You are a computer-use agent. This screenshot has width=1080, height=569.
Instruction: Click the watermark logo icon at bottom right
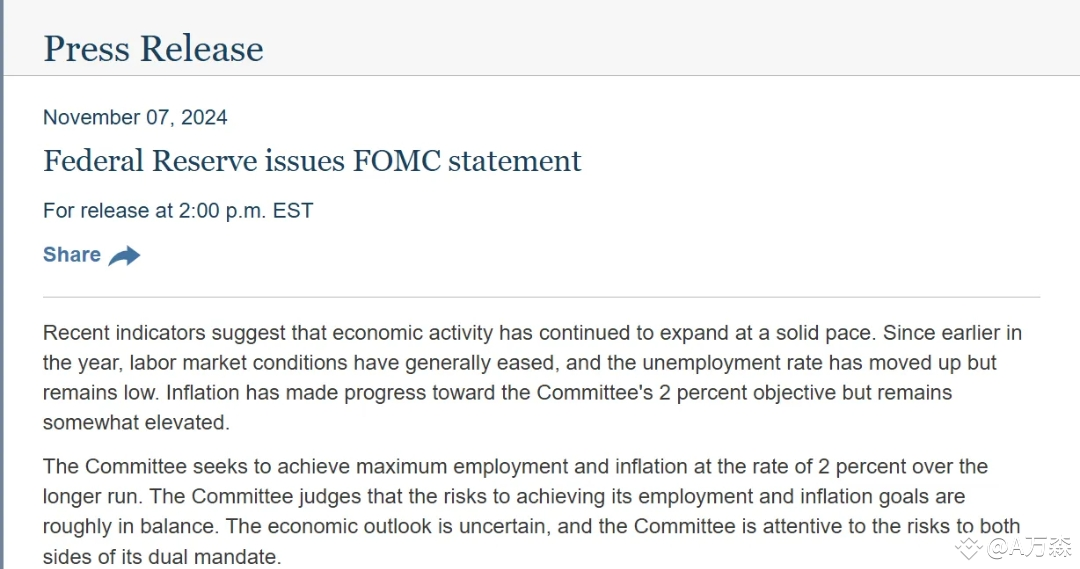click(x=968, y=546)
